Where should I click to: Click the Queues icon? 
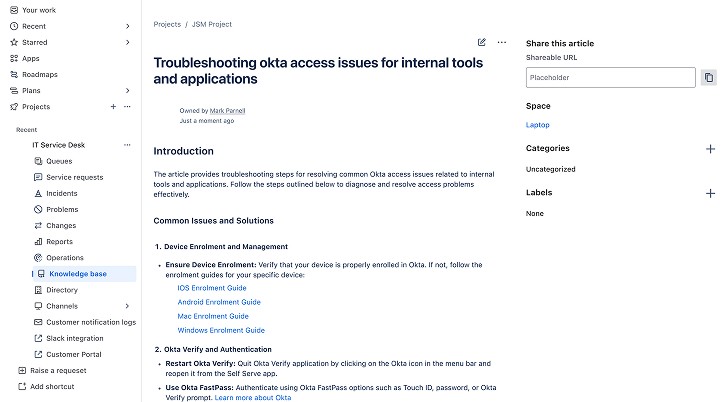(38, 161)
